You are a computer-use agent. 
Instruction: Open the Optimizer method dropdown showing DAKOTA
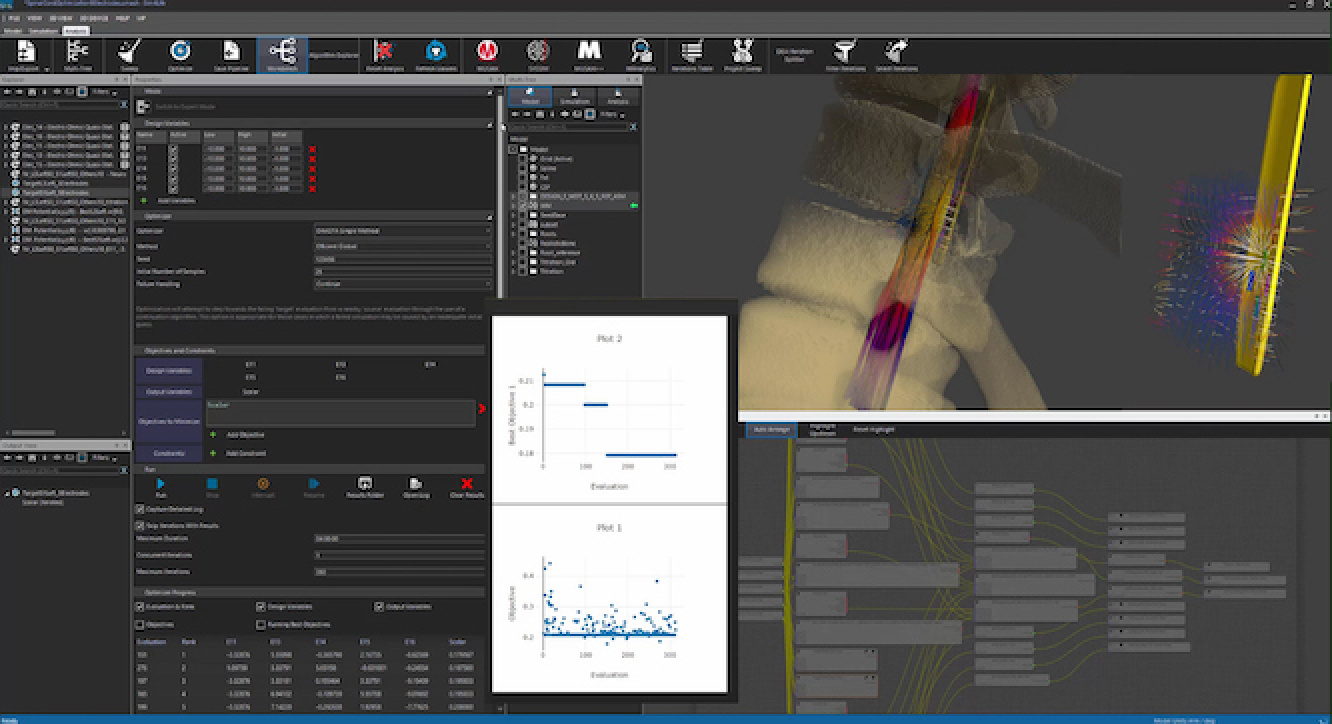click(x=402, y=230)
